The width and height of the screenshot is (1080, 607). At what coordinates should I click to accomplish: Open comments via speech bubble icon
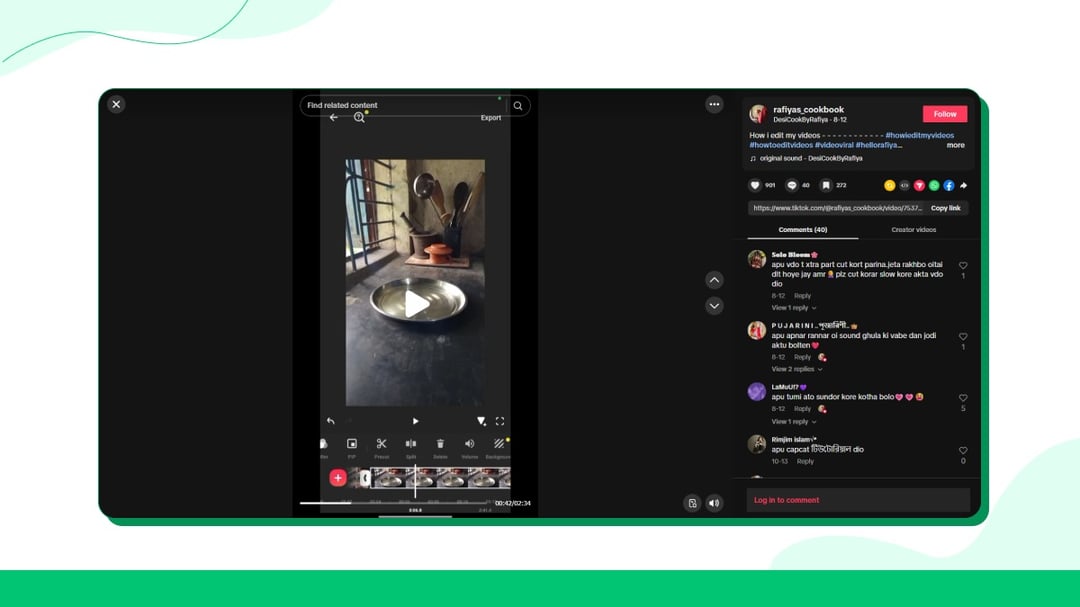(x=791, y=185)
